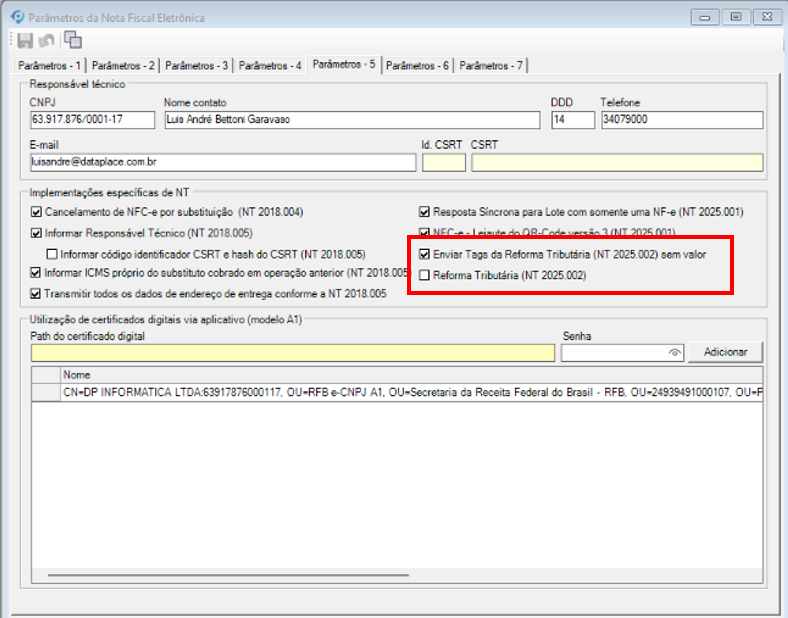Image resolution: width=788 pixels, height=618 pixels.
Task: Open the Parâmetros - 6 tab
Action: 417,66
